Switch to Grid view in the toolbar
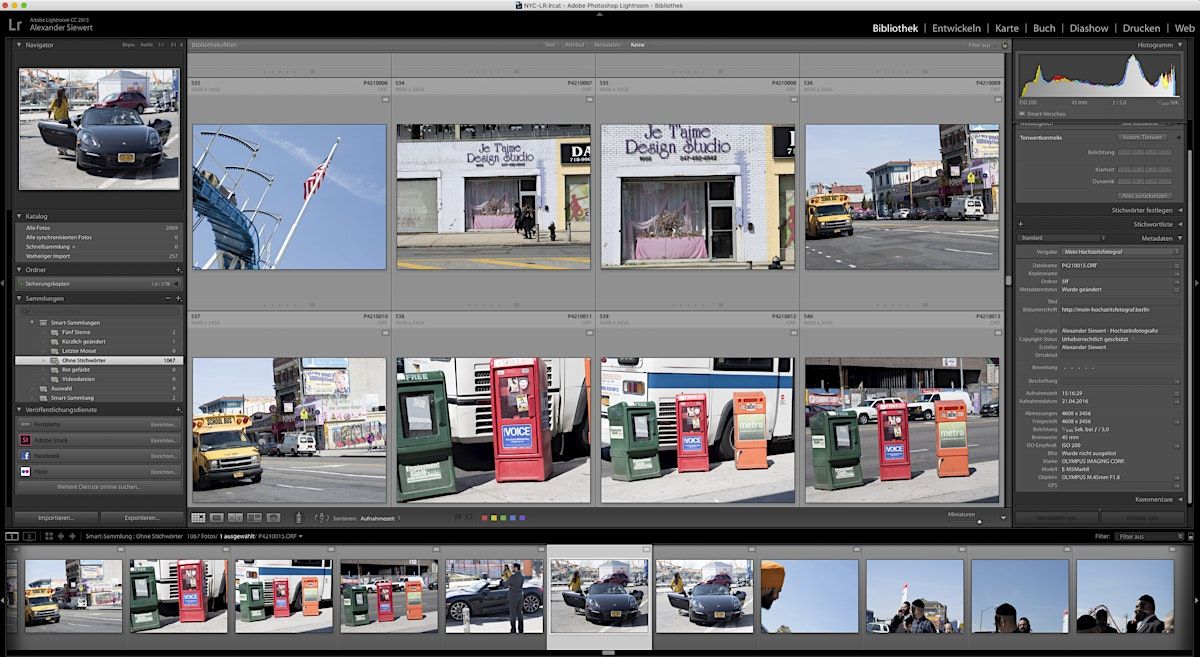Viewport: 1200px width, 657px height. tap(198, 518)
